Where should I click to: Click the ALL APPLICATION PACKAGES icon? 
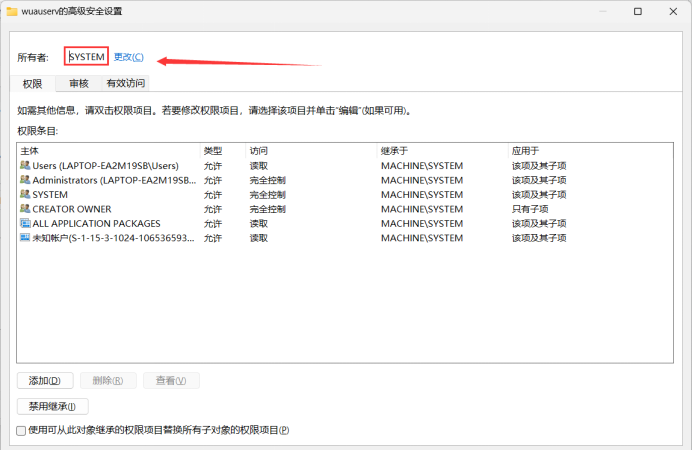point(25,223)
